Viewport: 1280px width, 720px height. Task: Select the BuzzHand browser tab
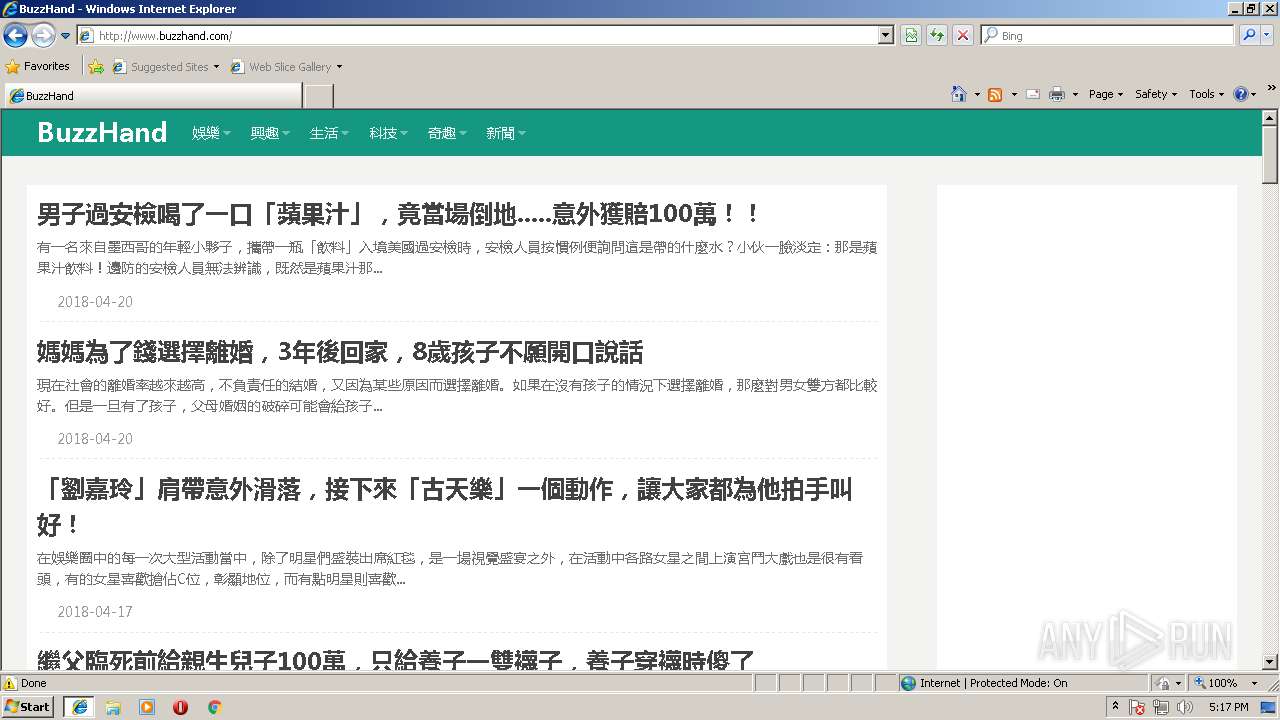(153, 96)
